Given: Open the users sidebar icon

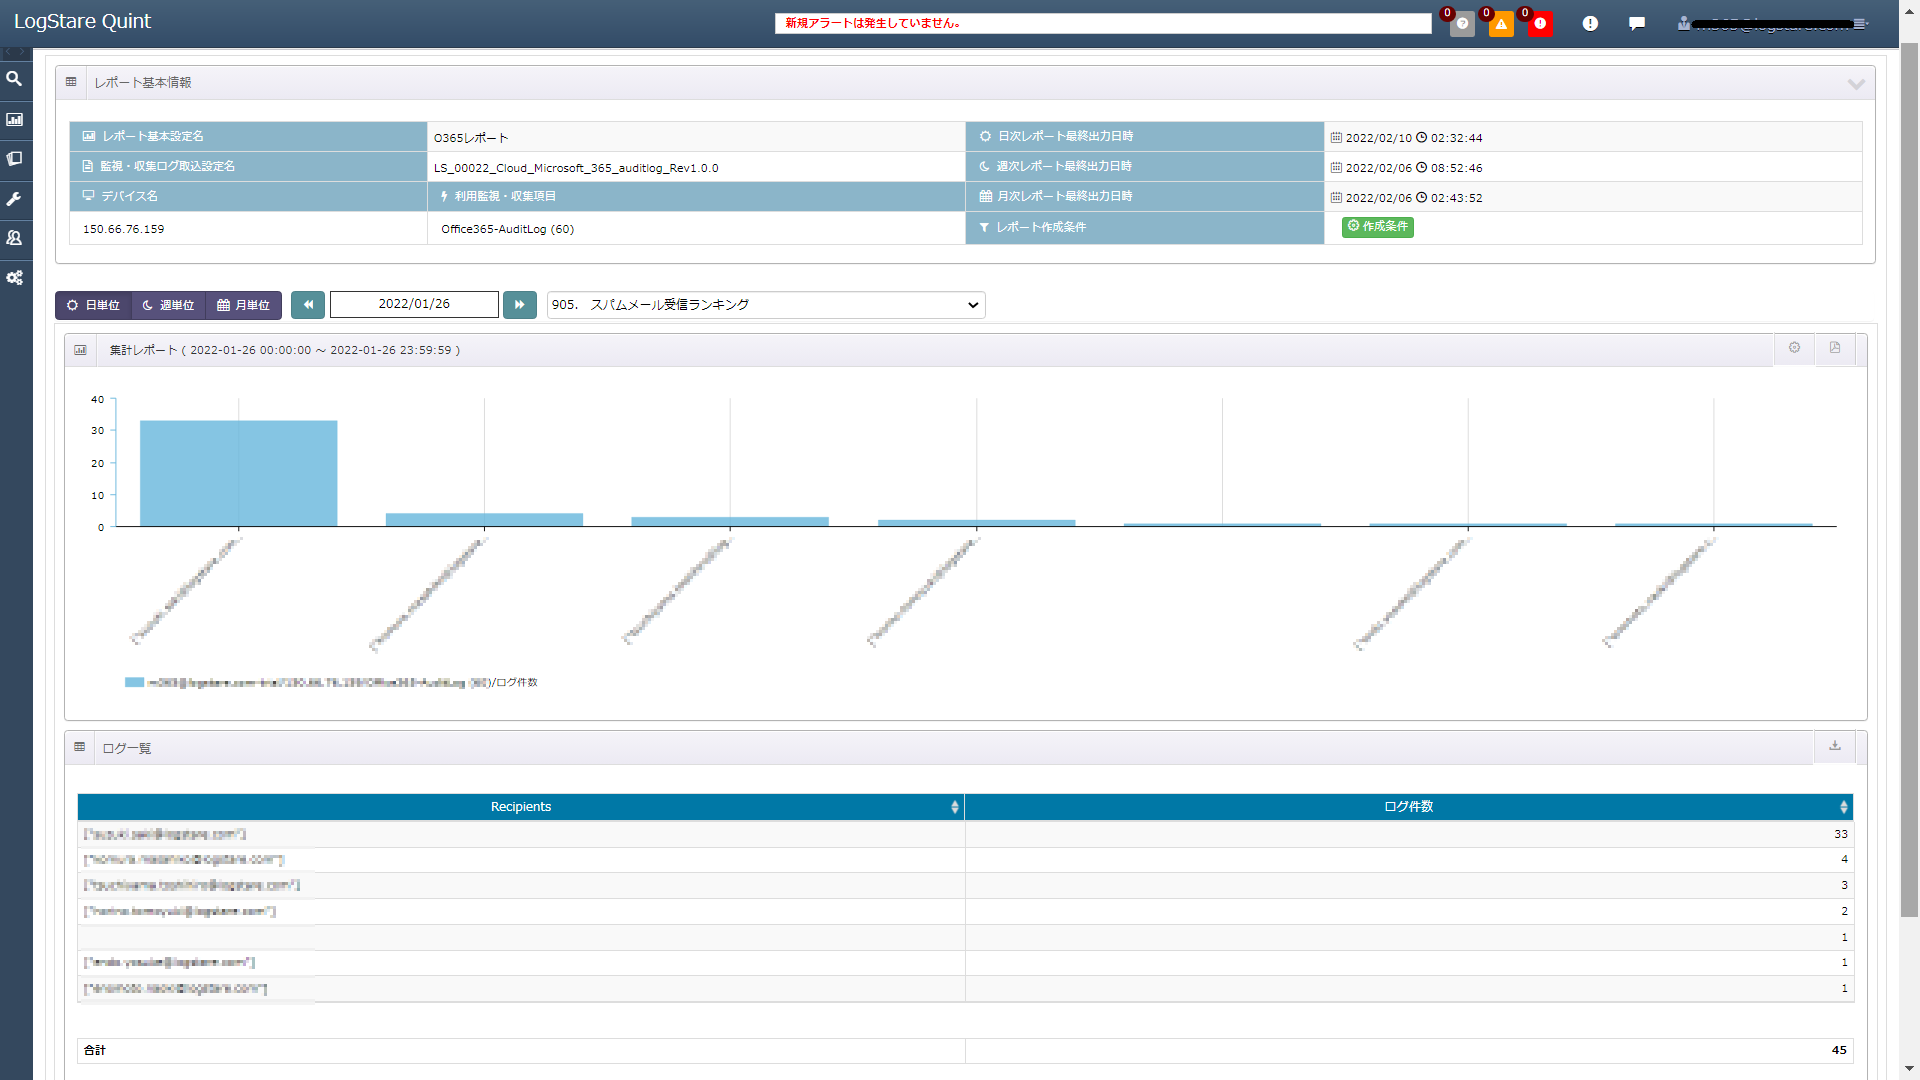Looking at the screenshot, I should pyautogui.click(x=14, y=238).
